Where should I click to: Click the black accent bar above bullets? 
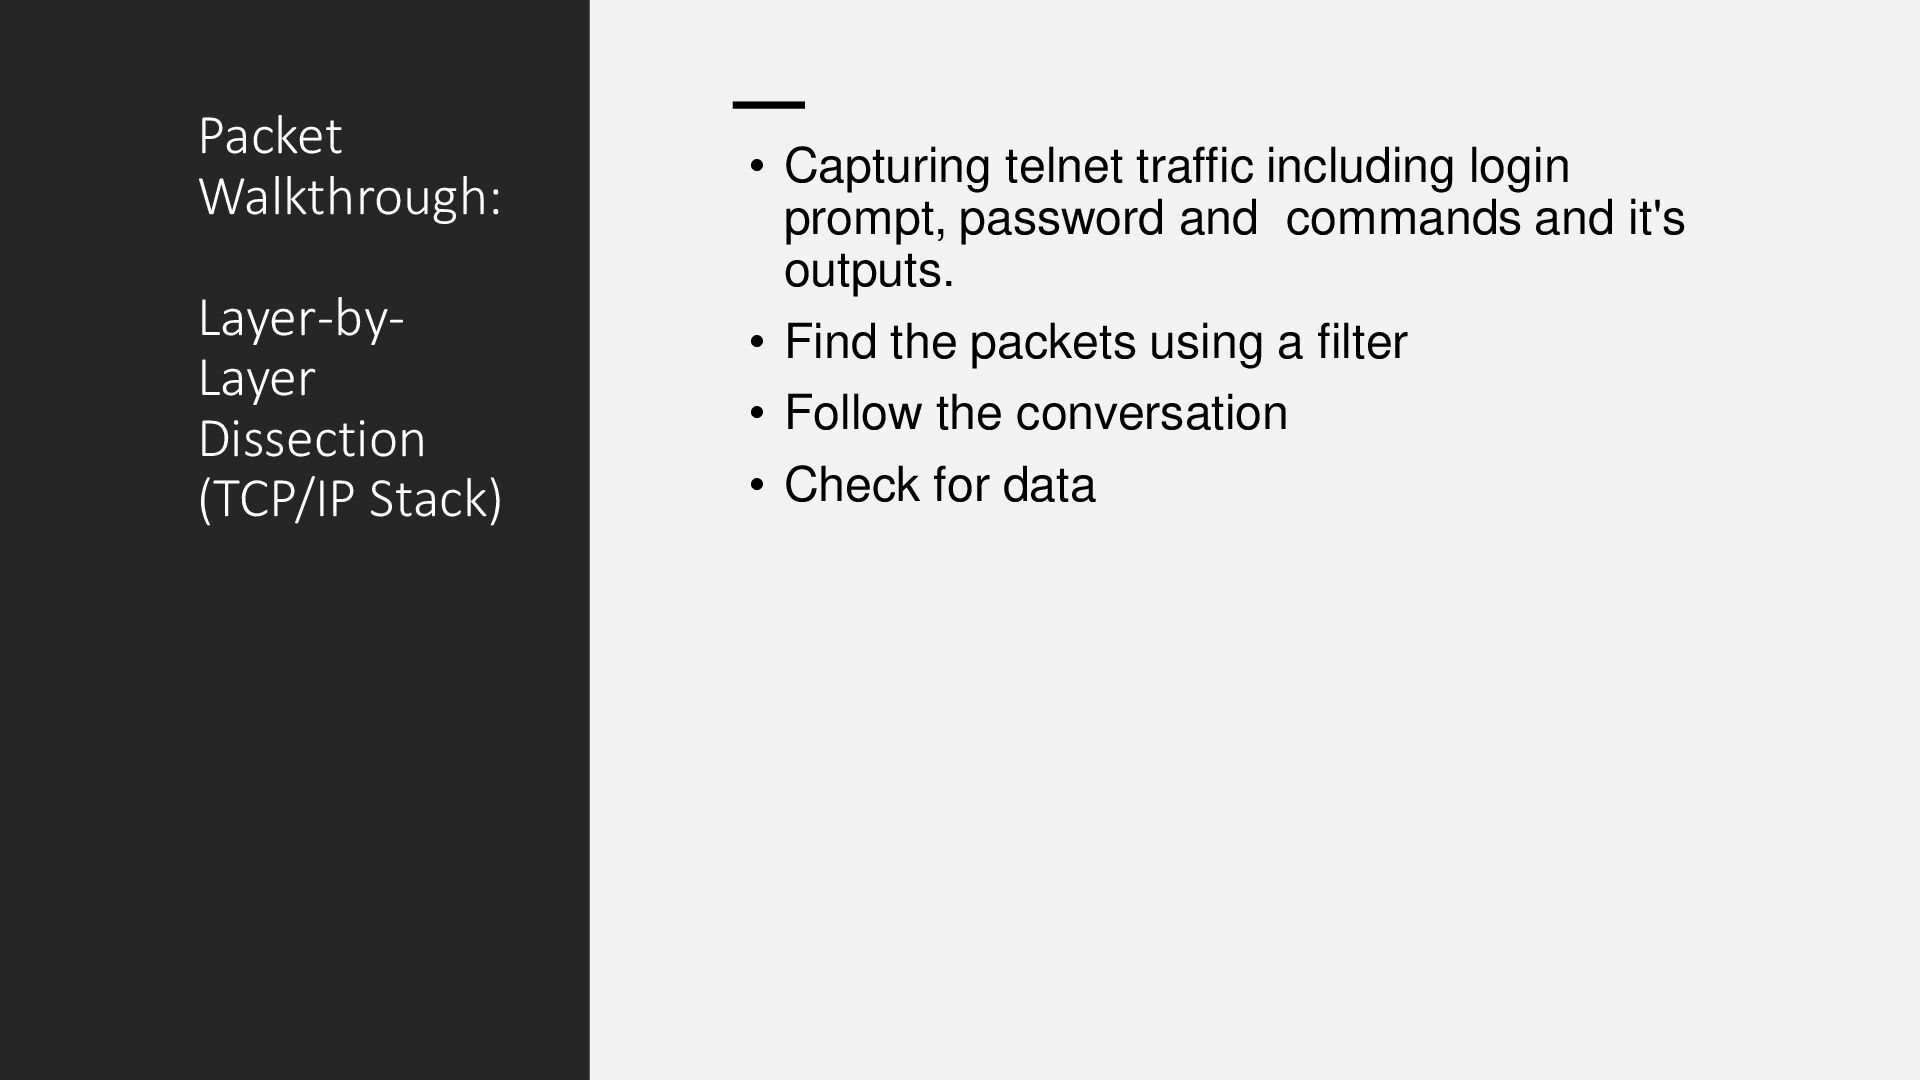tap(768, 104)
